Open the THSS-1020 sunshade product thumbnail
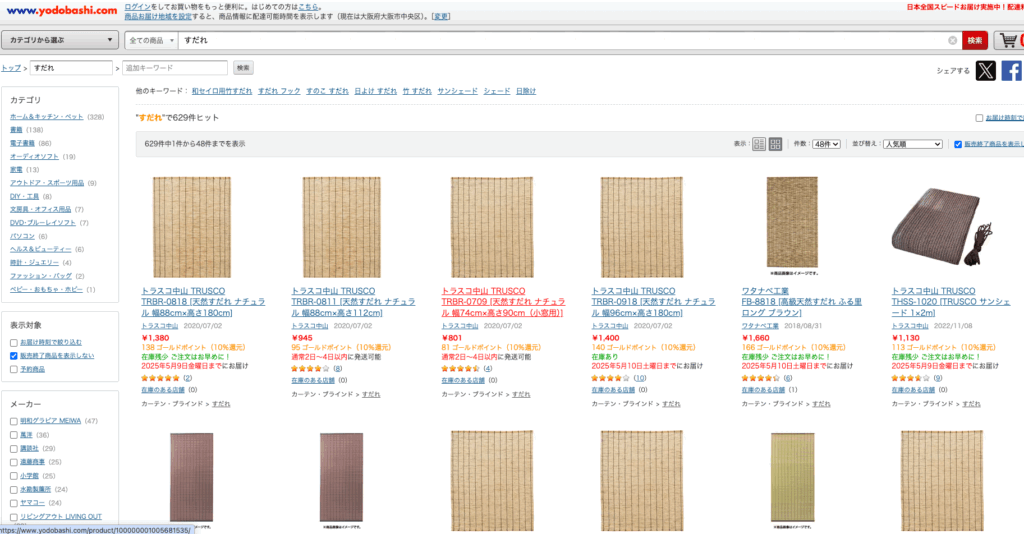Viewport: 1024px width, 534px height. pos(942,227)
